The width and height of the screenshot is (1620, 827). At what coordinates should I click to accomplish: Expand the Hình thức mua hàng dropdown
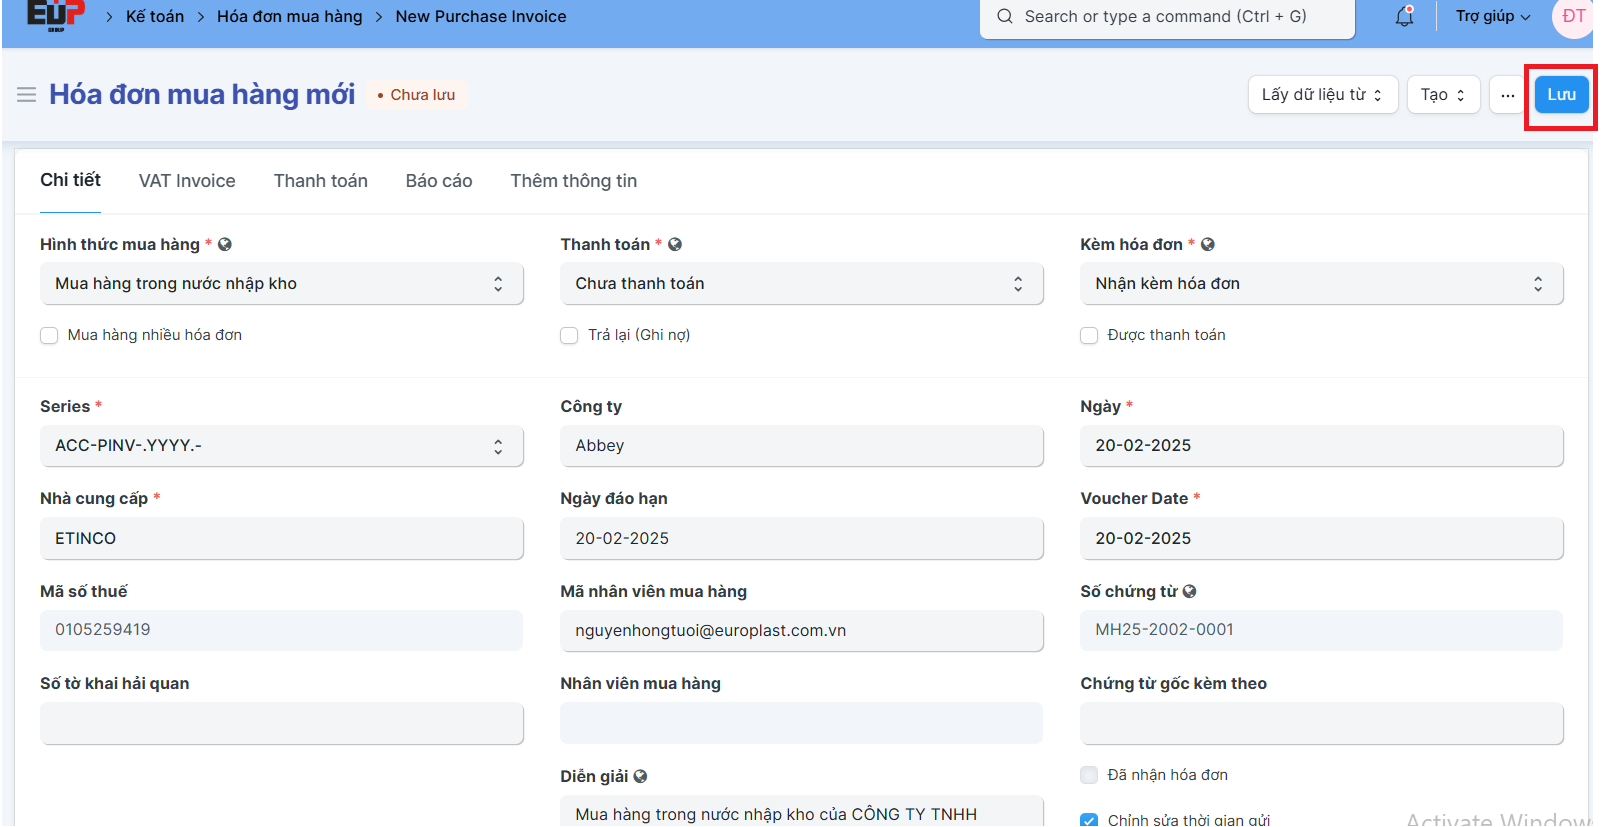pyautogui.click(x=281, y=284)
